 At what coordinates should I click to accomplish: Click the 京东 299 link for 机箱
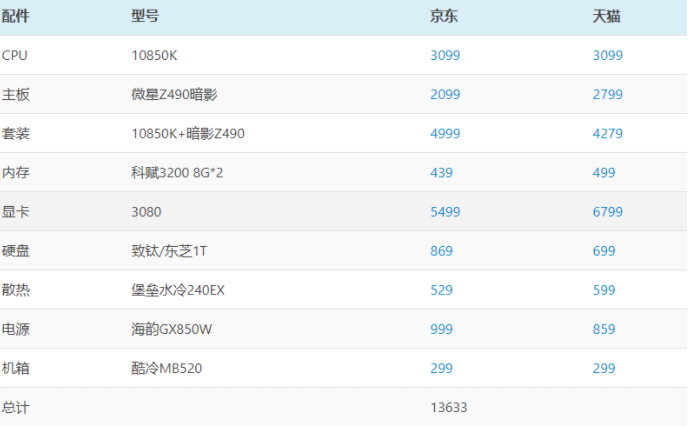(441, 368)
